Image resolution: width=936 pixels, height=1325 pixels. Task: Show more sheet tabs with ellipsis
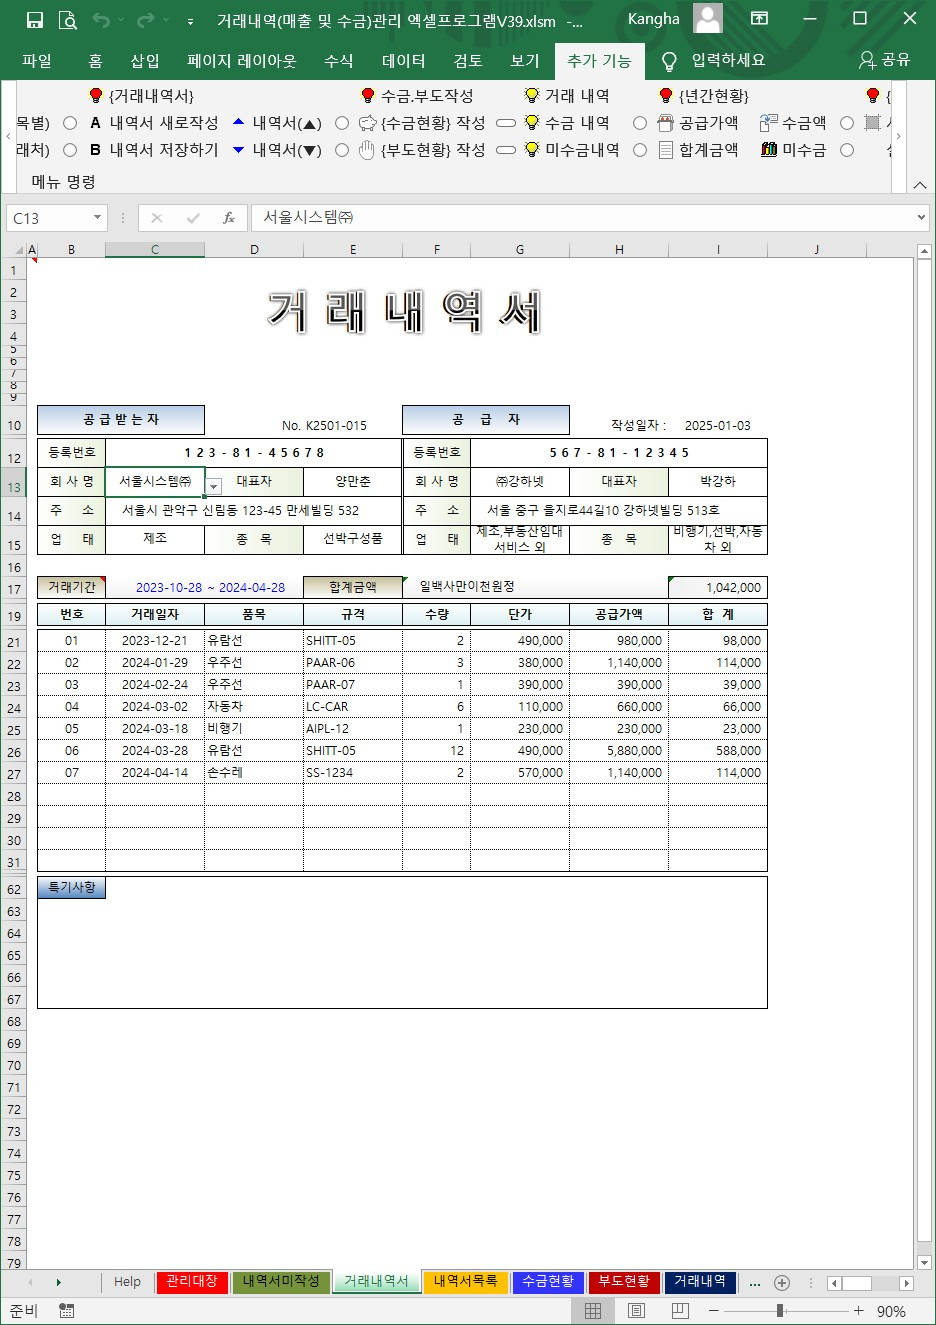(x=754, y=1283)
